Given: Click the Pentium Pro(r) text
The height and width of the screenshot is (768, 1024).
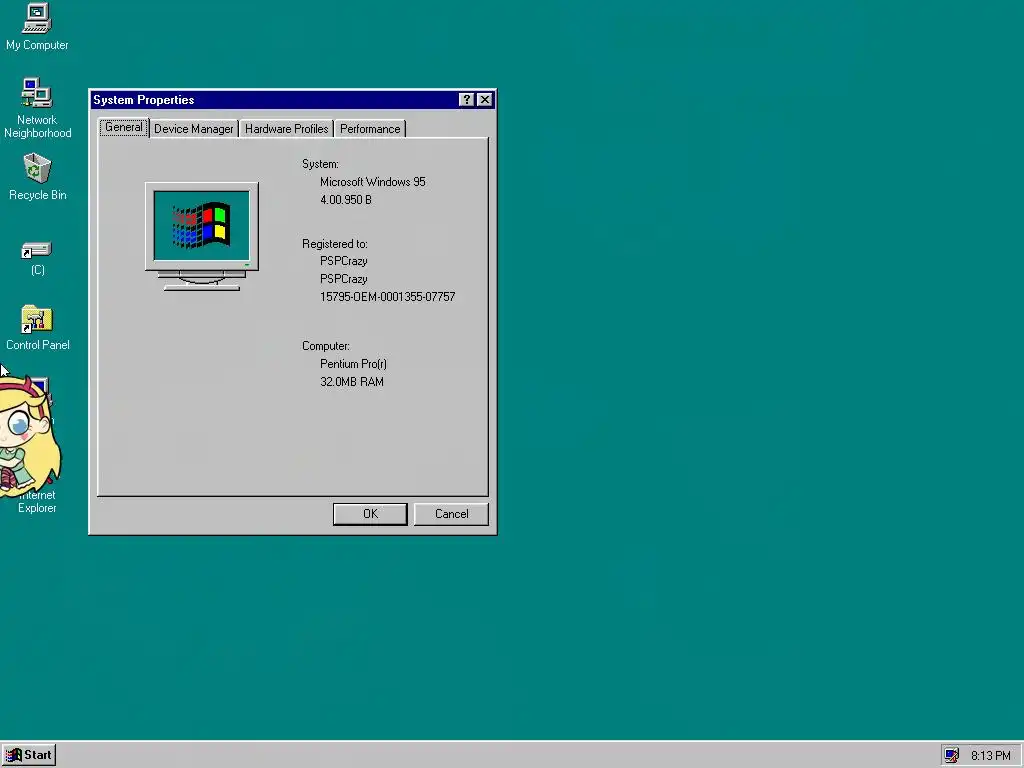Looking at the screenshot, I should click(x=353, y=364).
